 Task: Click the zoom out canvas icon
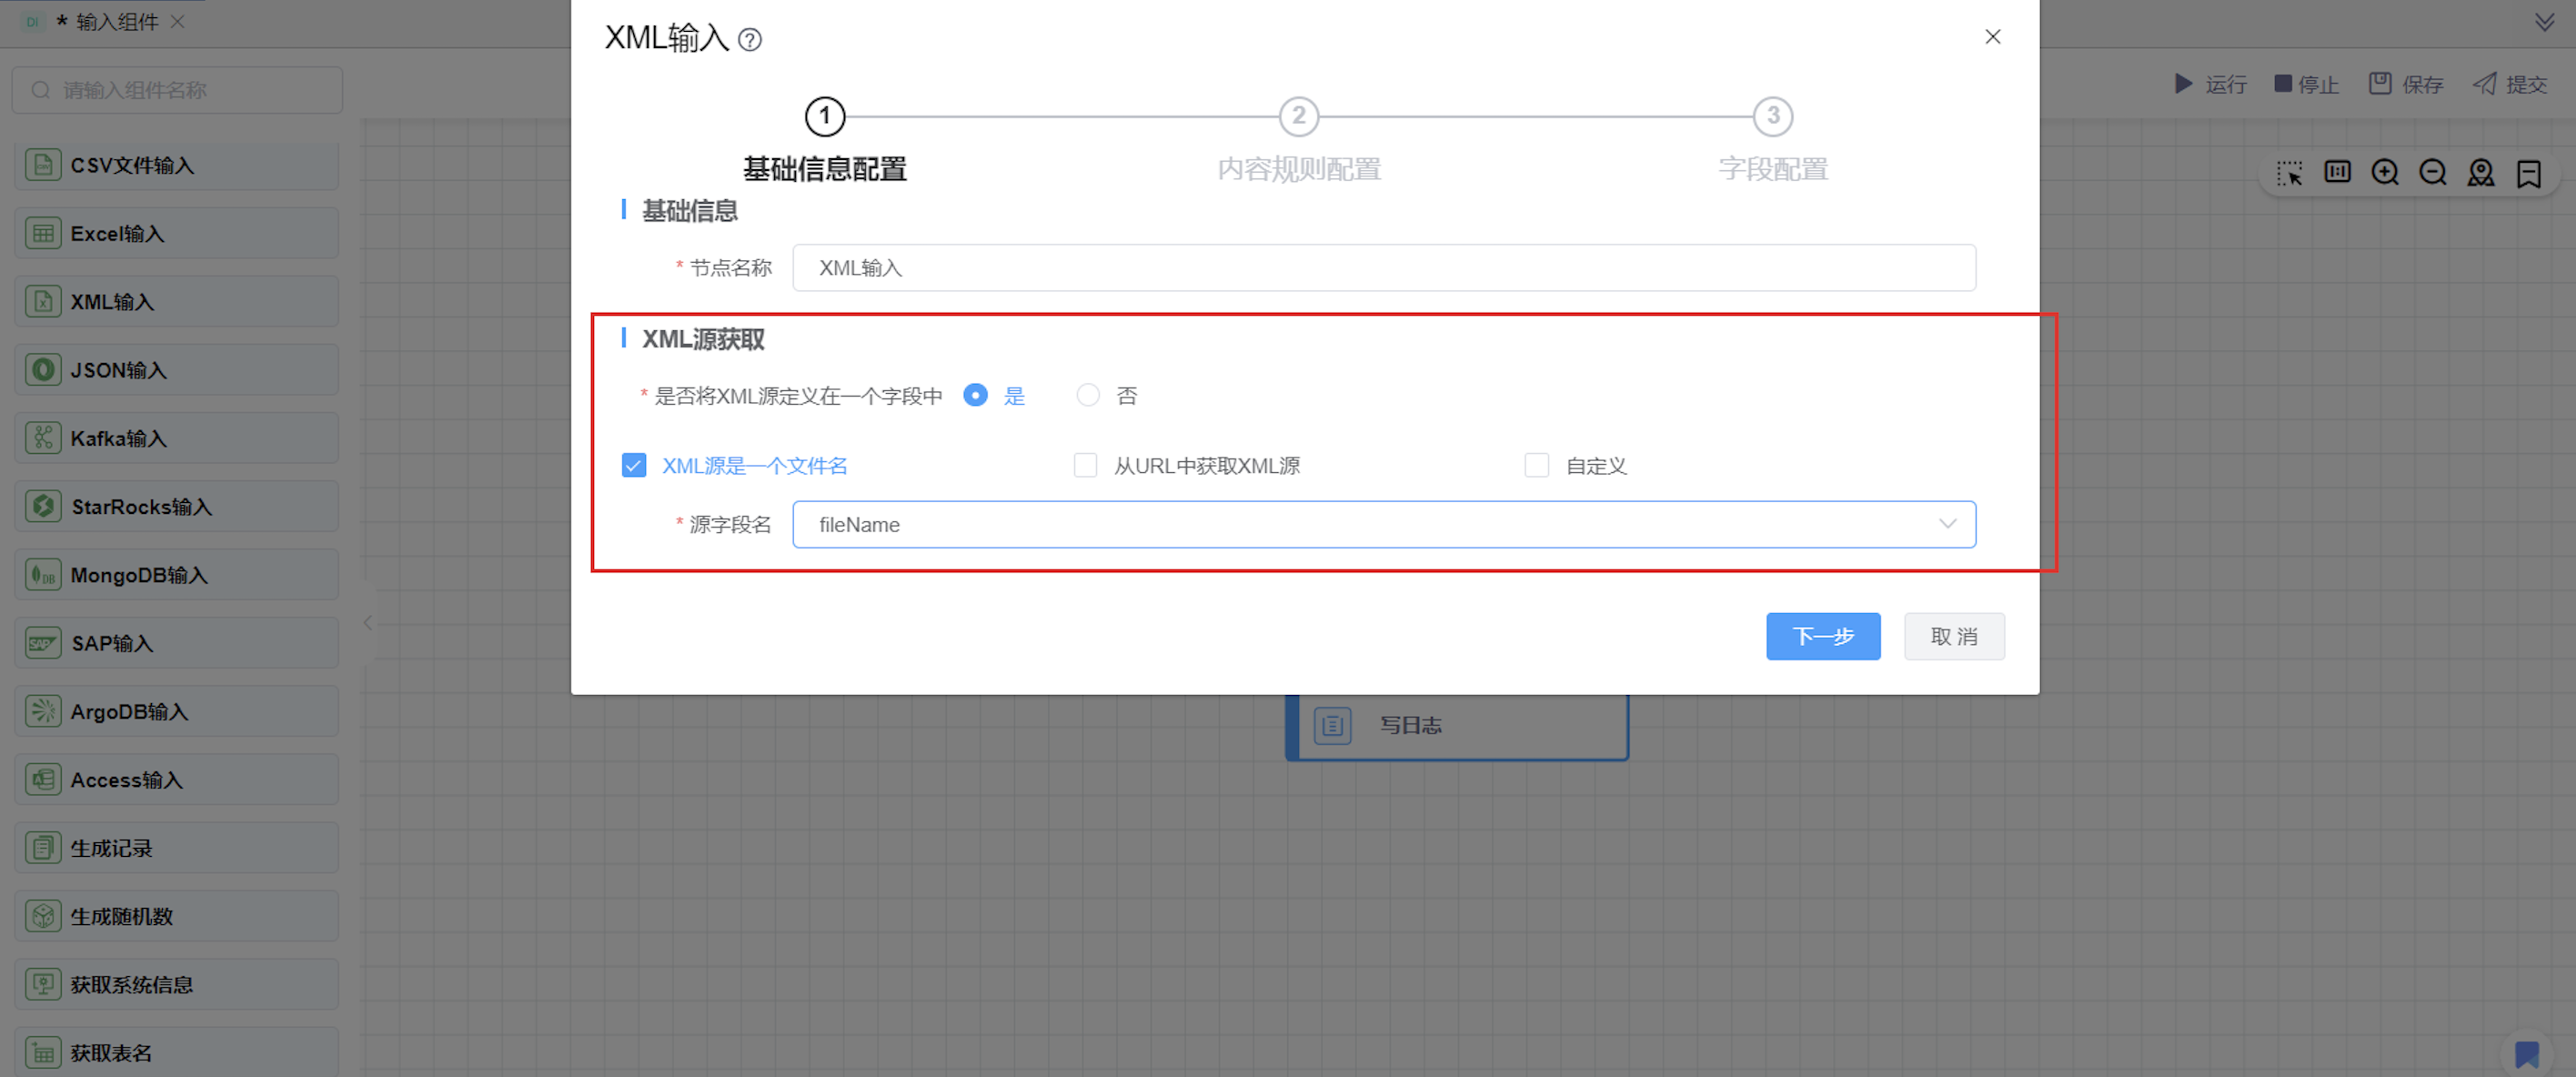pyautogui.click(x=2432, y=173)
